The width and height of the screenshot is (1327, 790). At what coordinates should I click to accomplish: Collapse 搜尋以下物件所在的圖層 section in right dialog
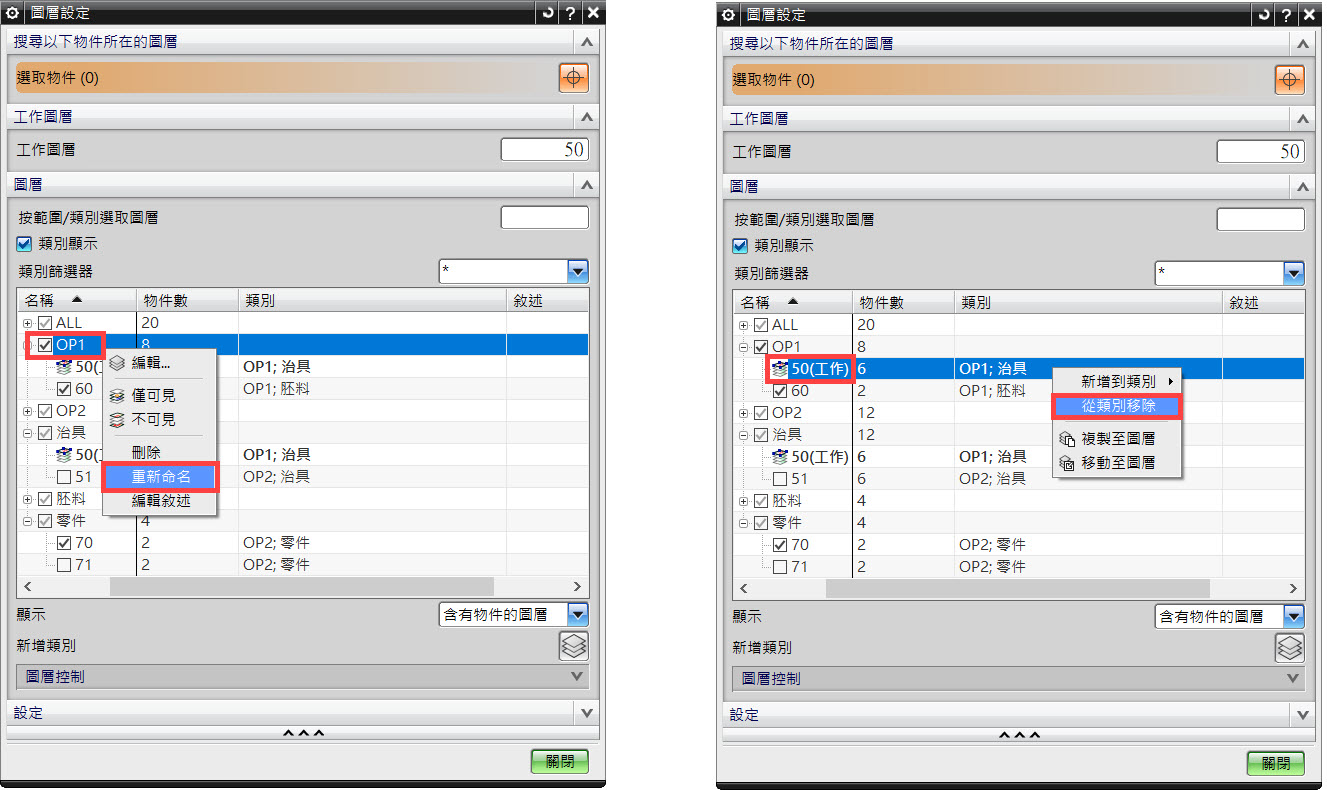1302,44
